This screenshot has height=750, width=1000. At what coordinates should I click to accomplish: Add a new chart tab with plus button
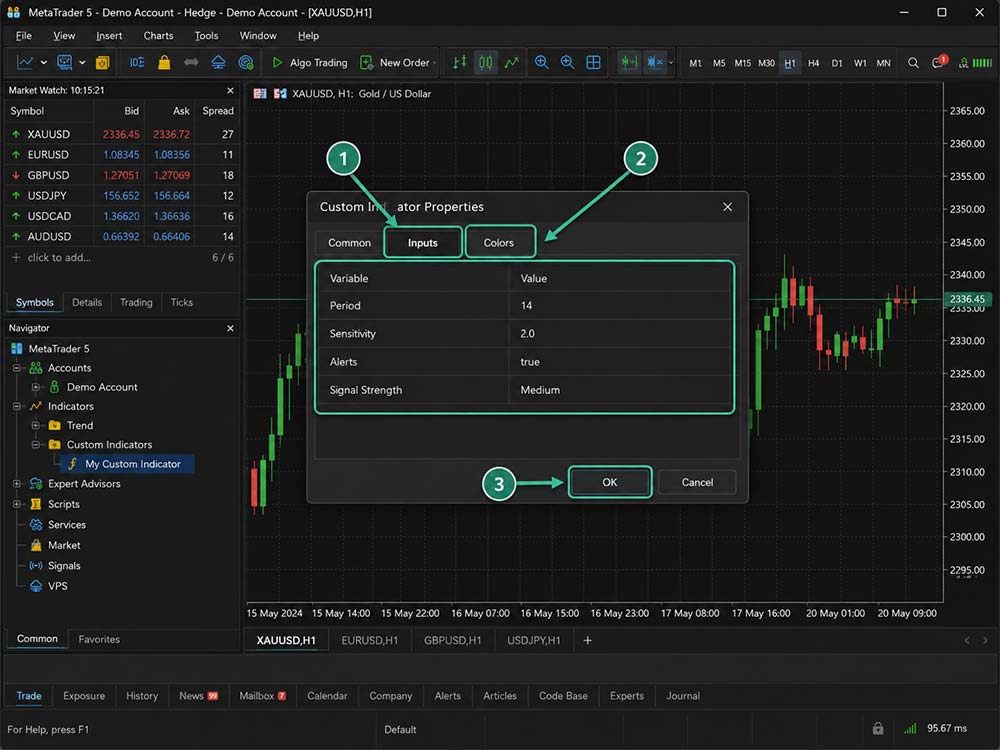click(587, 640)
